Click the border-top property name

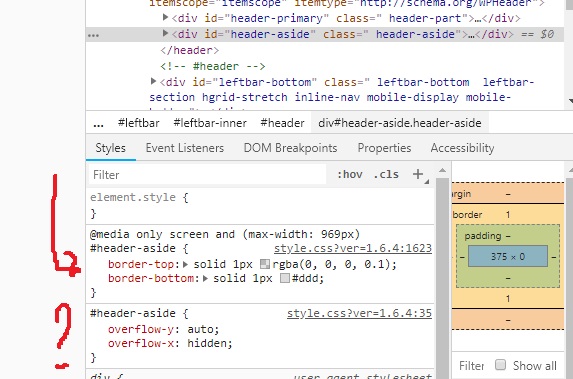click(141, 264)
